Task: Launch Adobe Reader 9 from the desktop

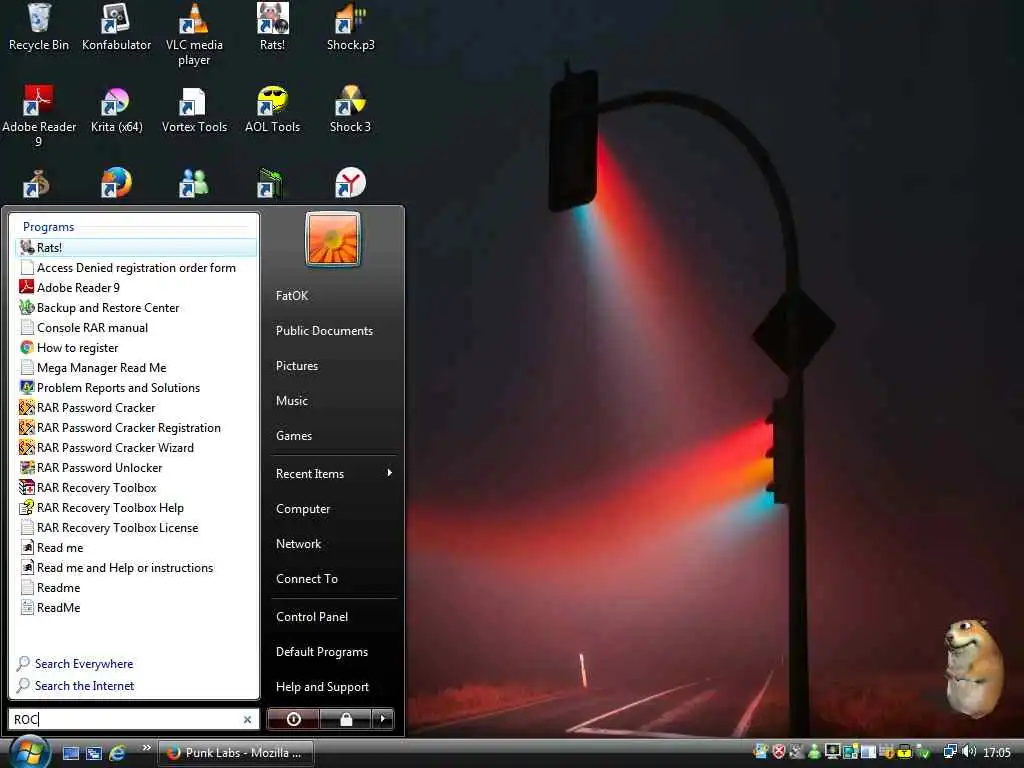Action: coord(39,116)
